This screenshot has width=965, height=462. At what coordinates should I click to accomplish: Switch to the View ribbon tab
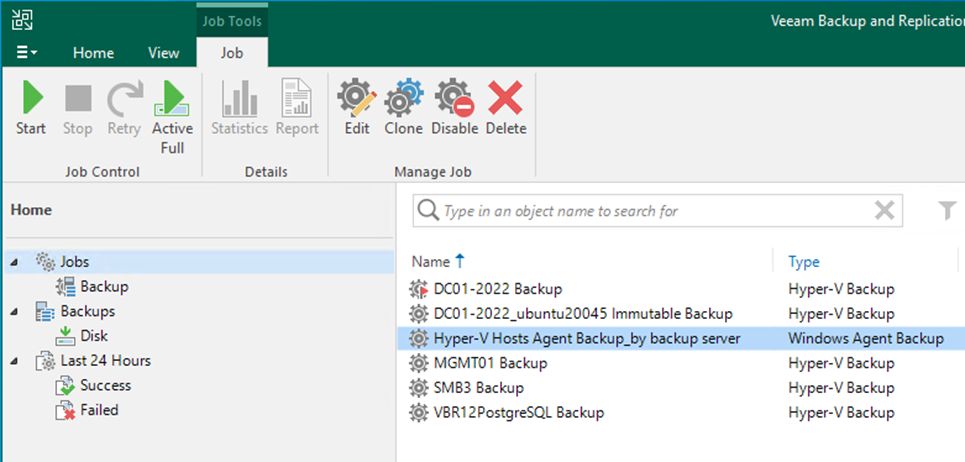tap(164, 53)
